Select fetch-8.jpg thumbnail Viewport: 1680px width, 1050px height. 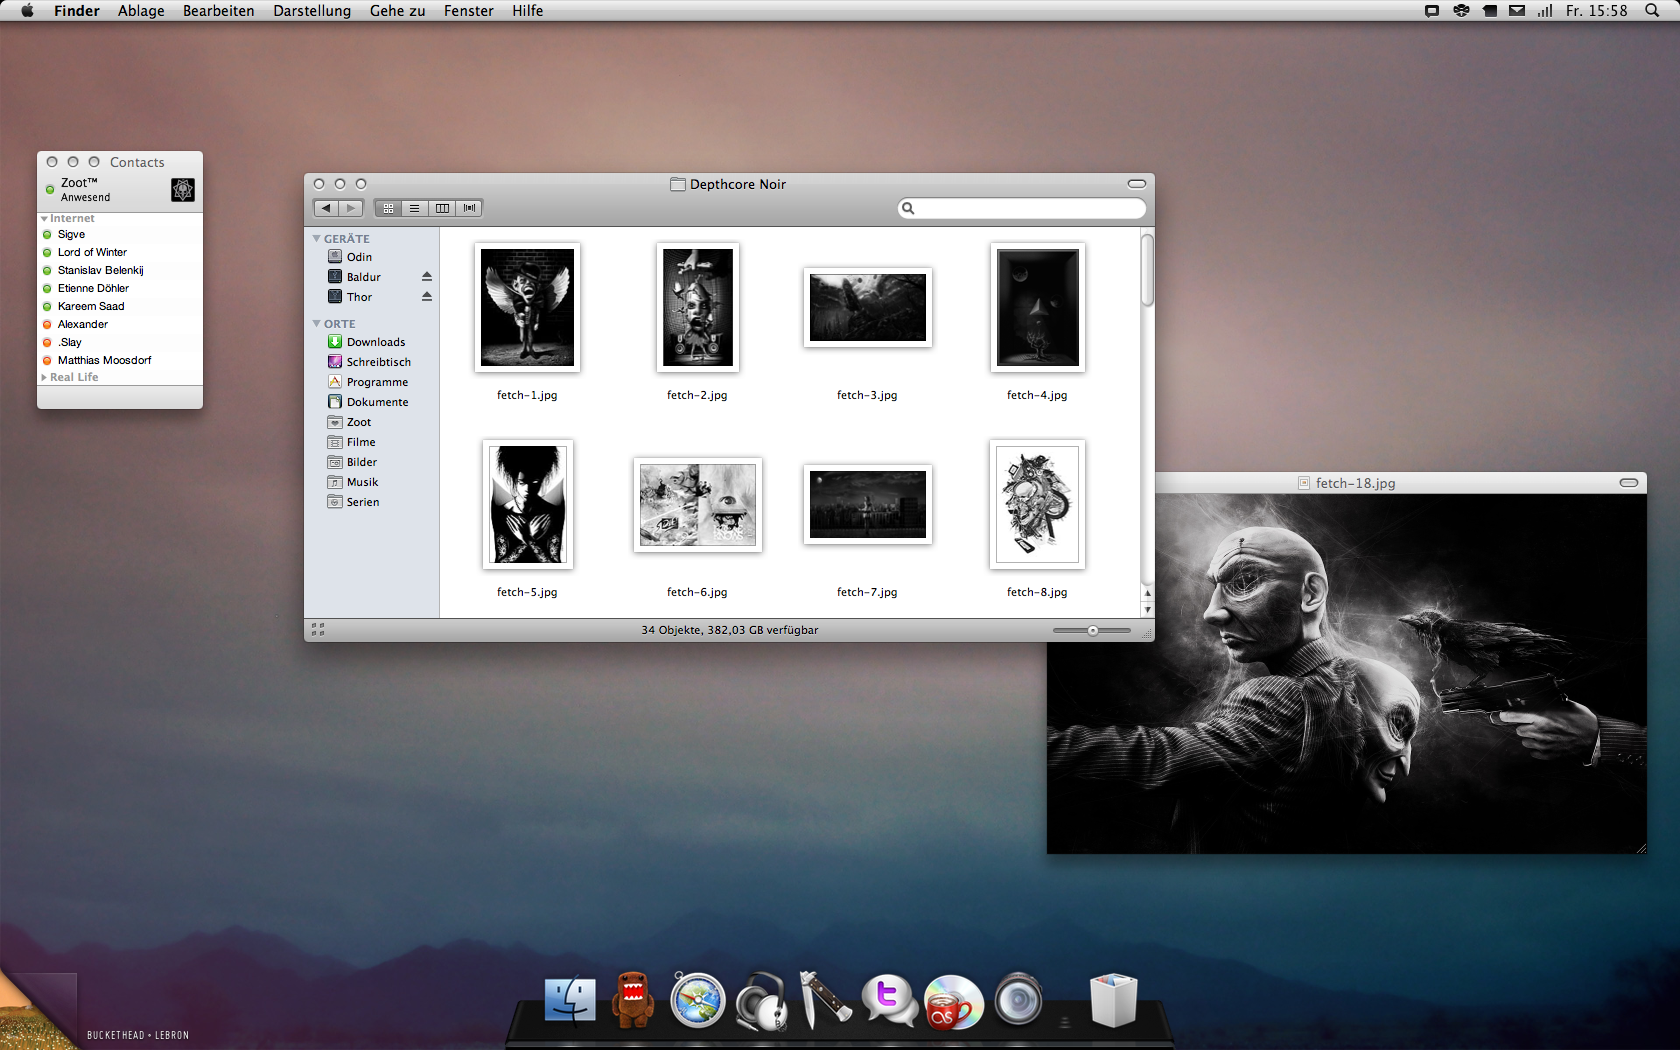point(1037,504)
